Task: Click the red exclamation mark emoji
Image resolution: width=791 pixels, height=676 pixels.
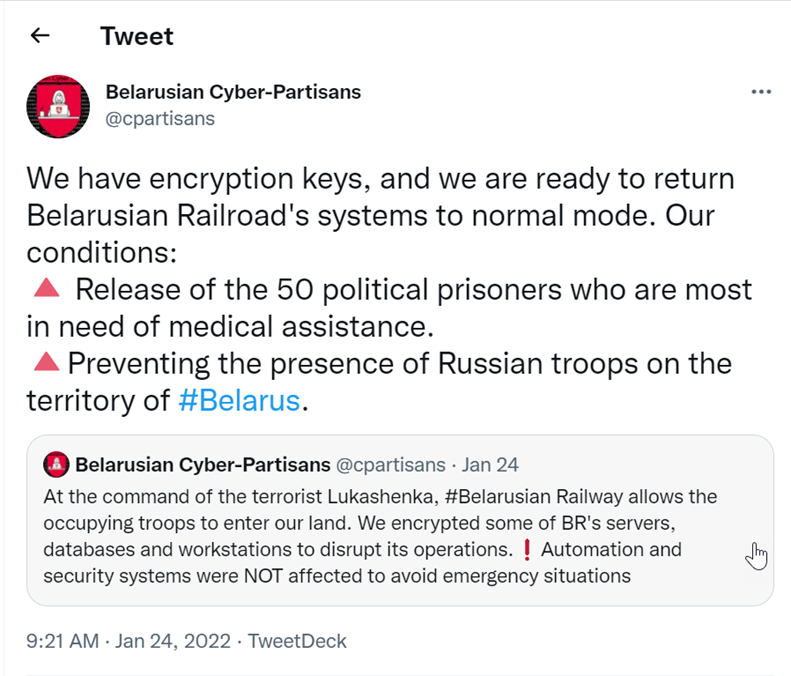Action: [528, 550]
